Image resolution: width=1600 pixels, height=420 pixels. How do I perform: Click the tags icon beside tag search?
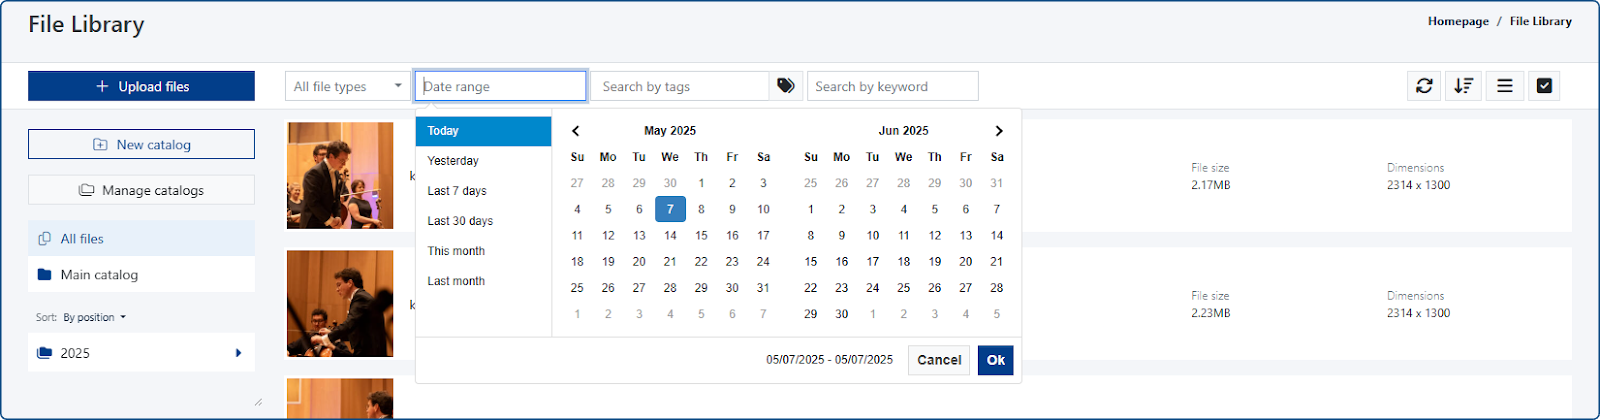coord(786,86)
